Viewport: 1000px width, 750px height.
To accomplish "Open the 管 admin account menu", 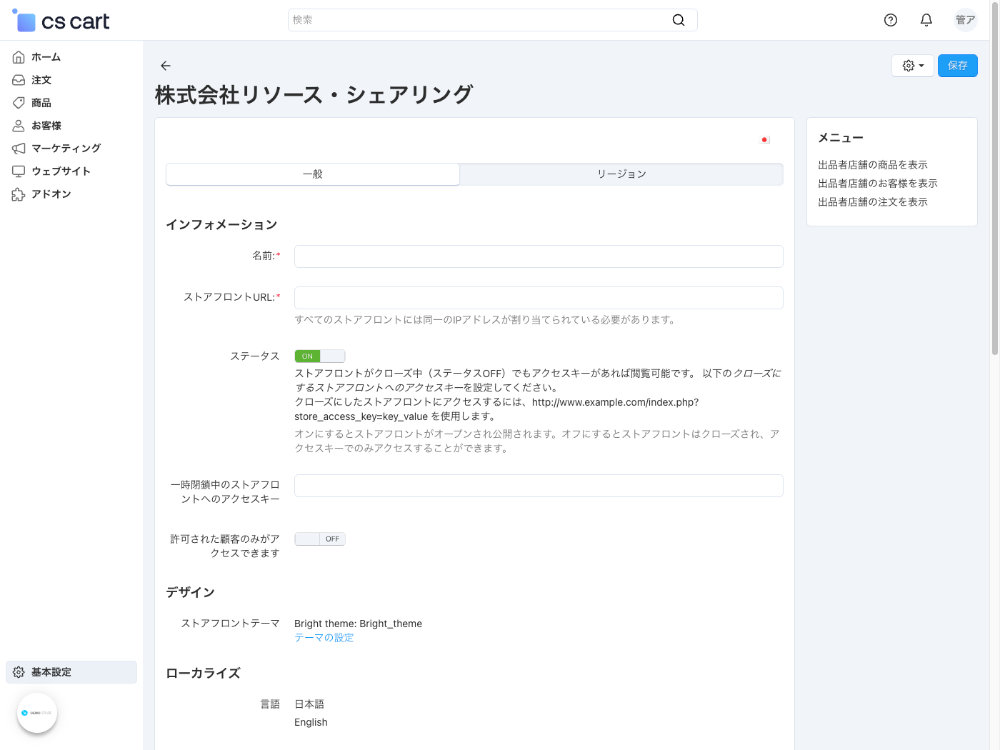I will (x=963, y=19).
